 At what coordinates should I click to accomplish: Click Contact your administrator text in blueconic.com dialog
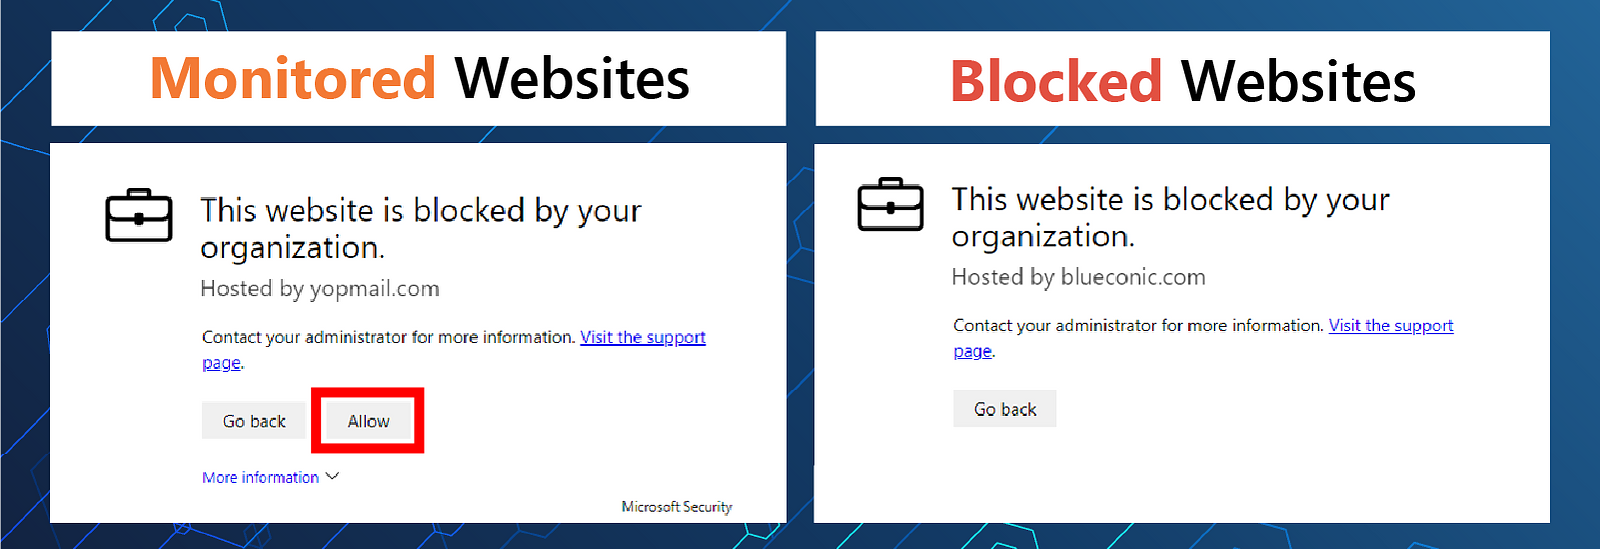click(x=1139, y=326)
